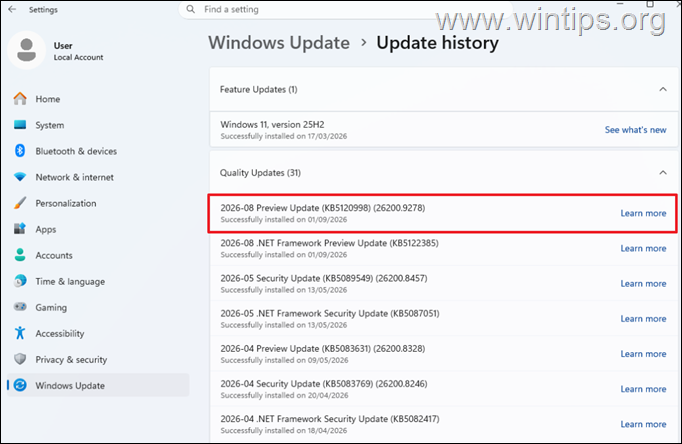This screenshot has width=682, height=444.
Task: Click 2026-08 .NET Framework Preview Update title
Action: [329, 243]
